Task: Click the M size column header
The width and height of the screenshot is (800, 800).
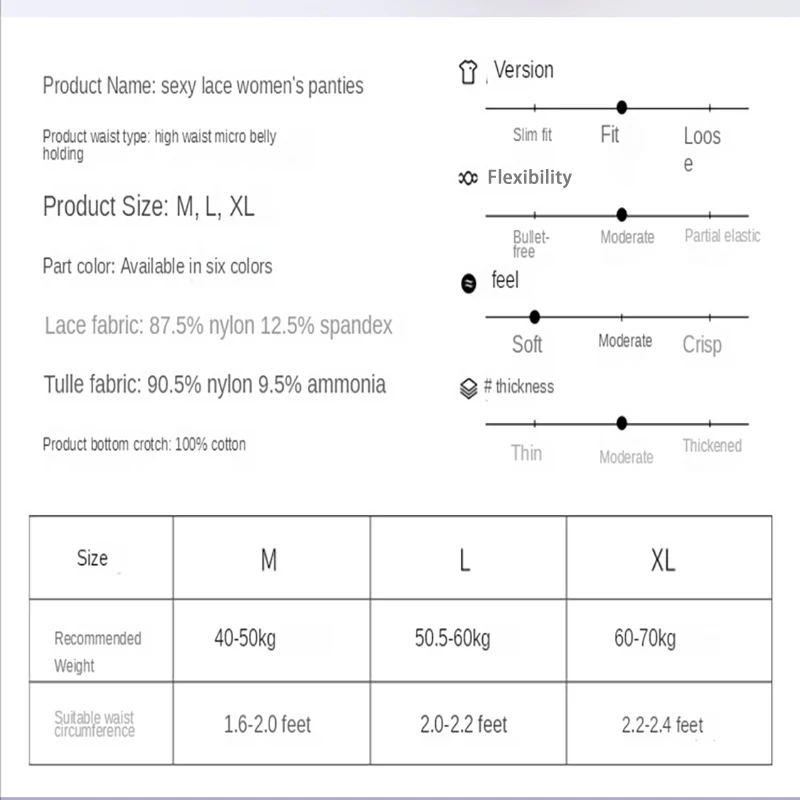Action: coord(269,560)
